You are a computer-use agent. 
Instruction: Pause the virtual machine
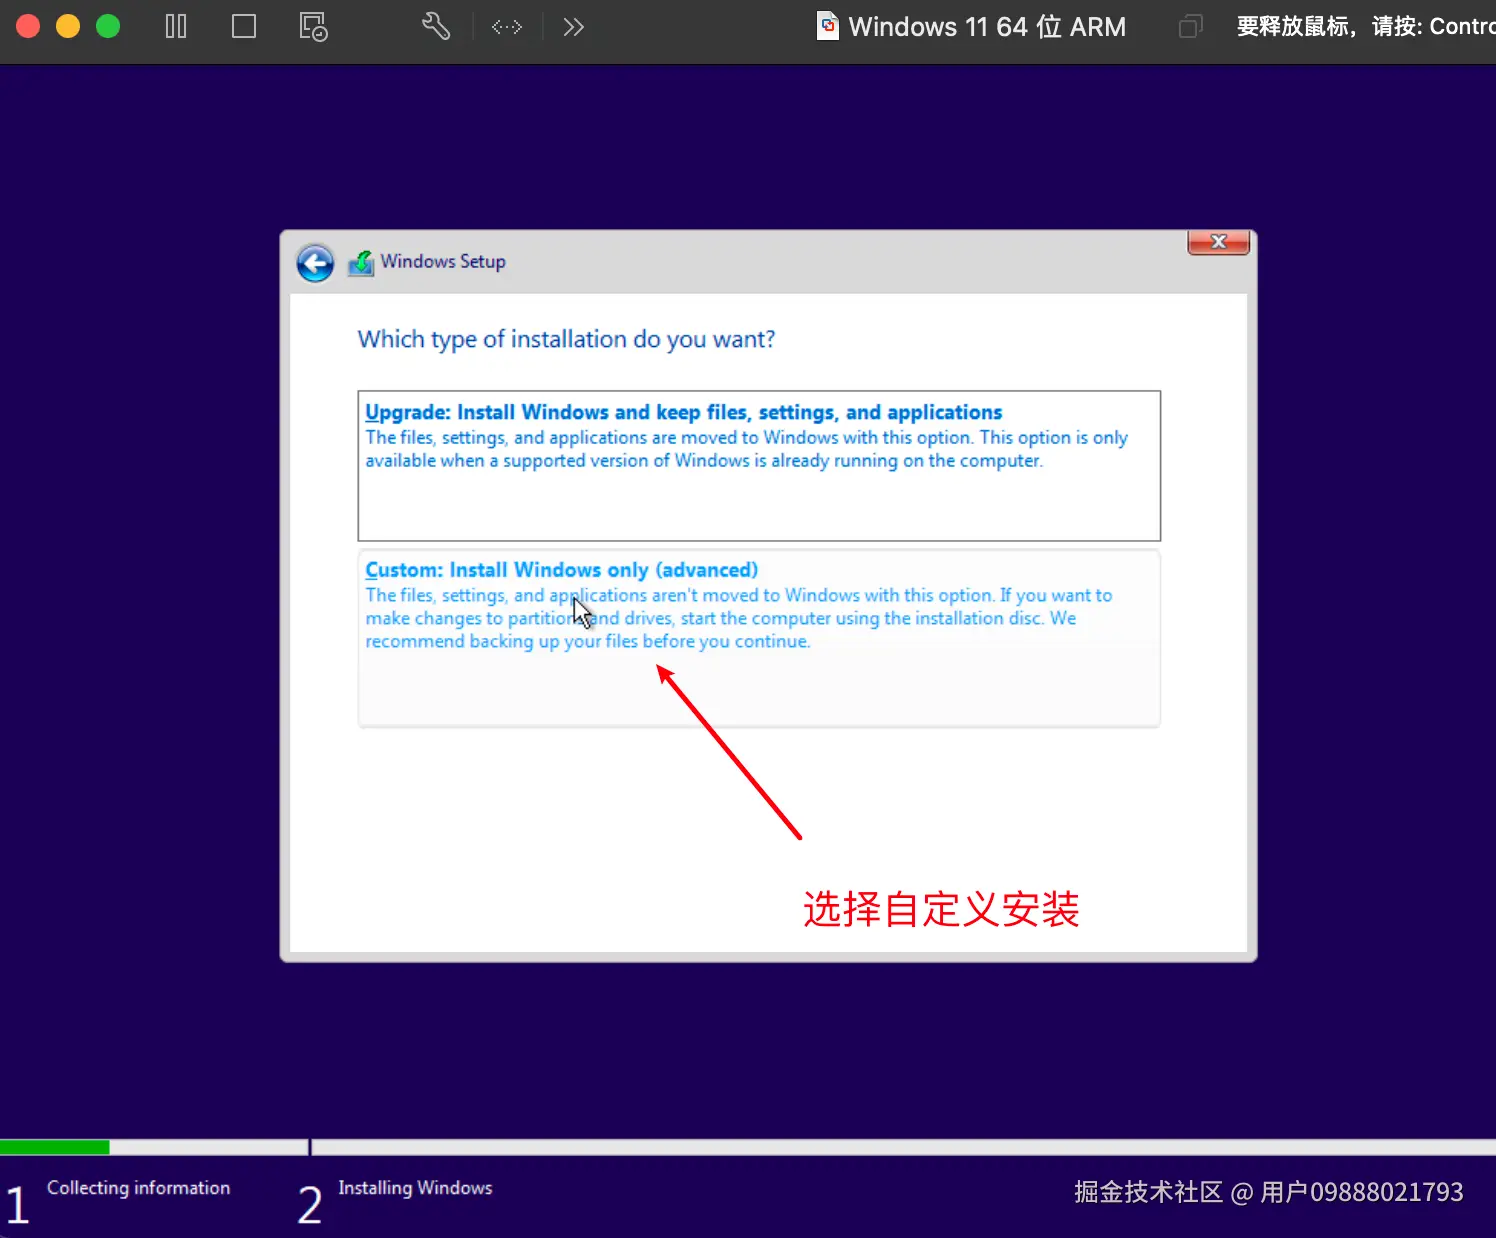pyautogui.click(x=176, y=26)
